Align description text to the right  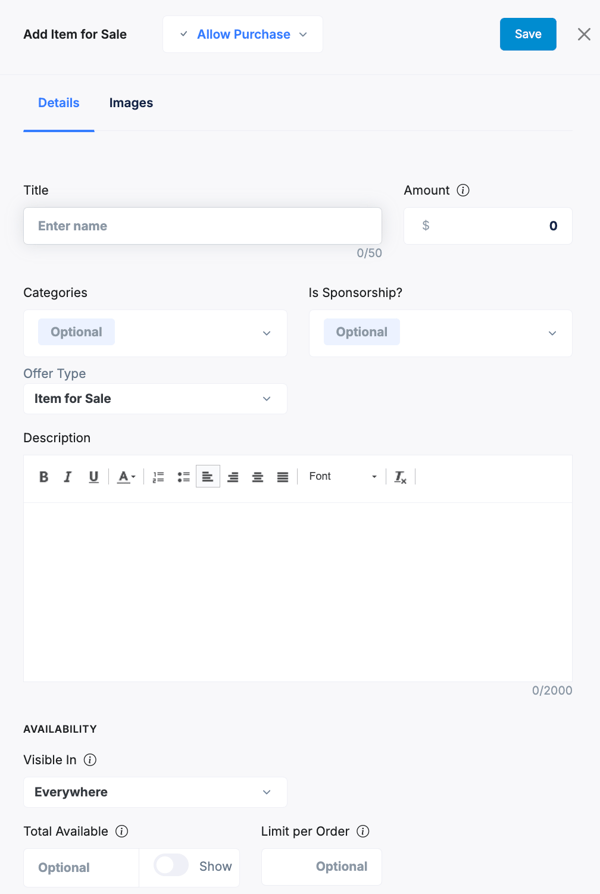(233, 477)
